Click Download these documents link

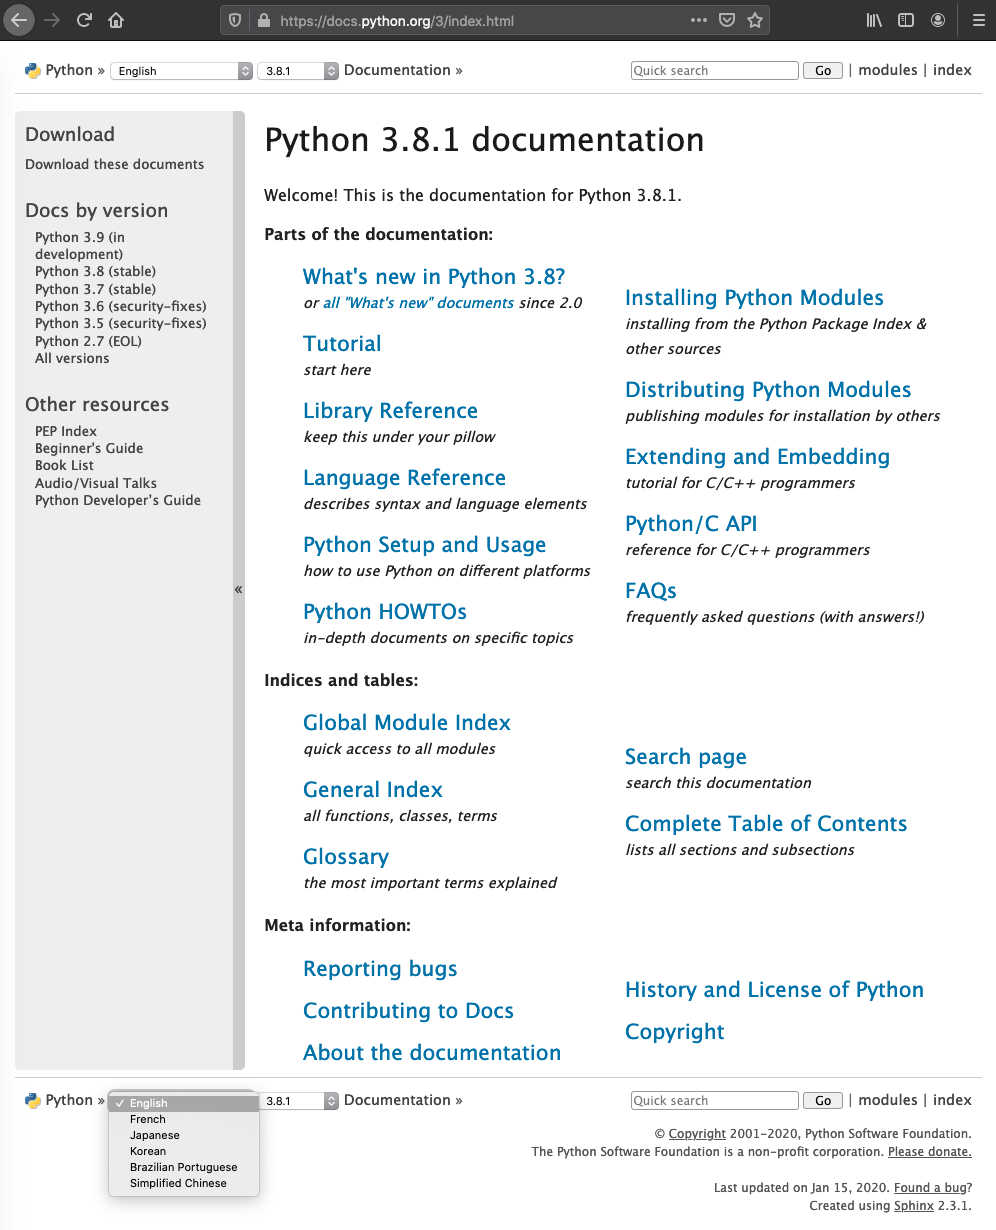tap(114, 164)
